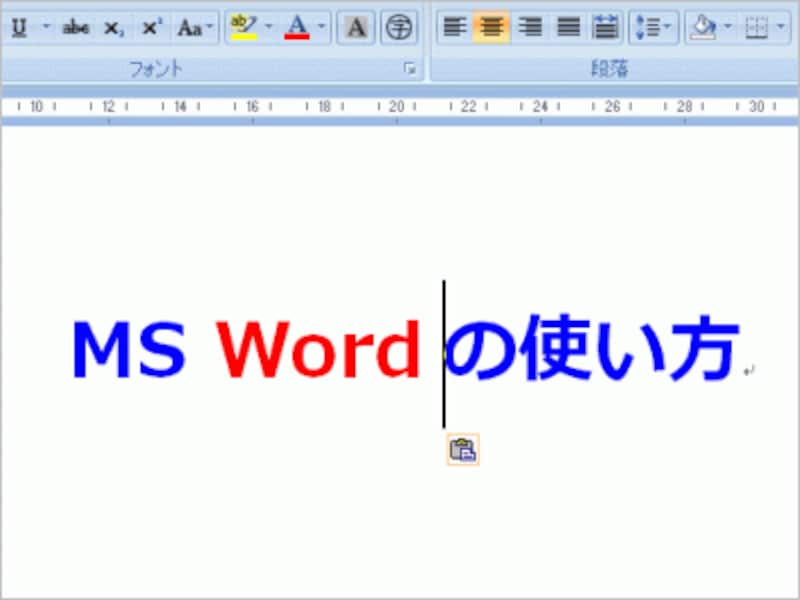Open shading color dropdown arrow
The height and width of the screenshot is (600, 800).
pos(729,27)
